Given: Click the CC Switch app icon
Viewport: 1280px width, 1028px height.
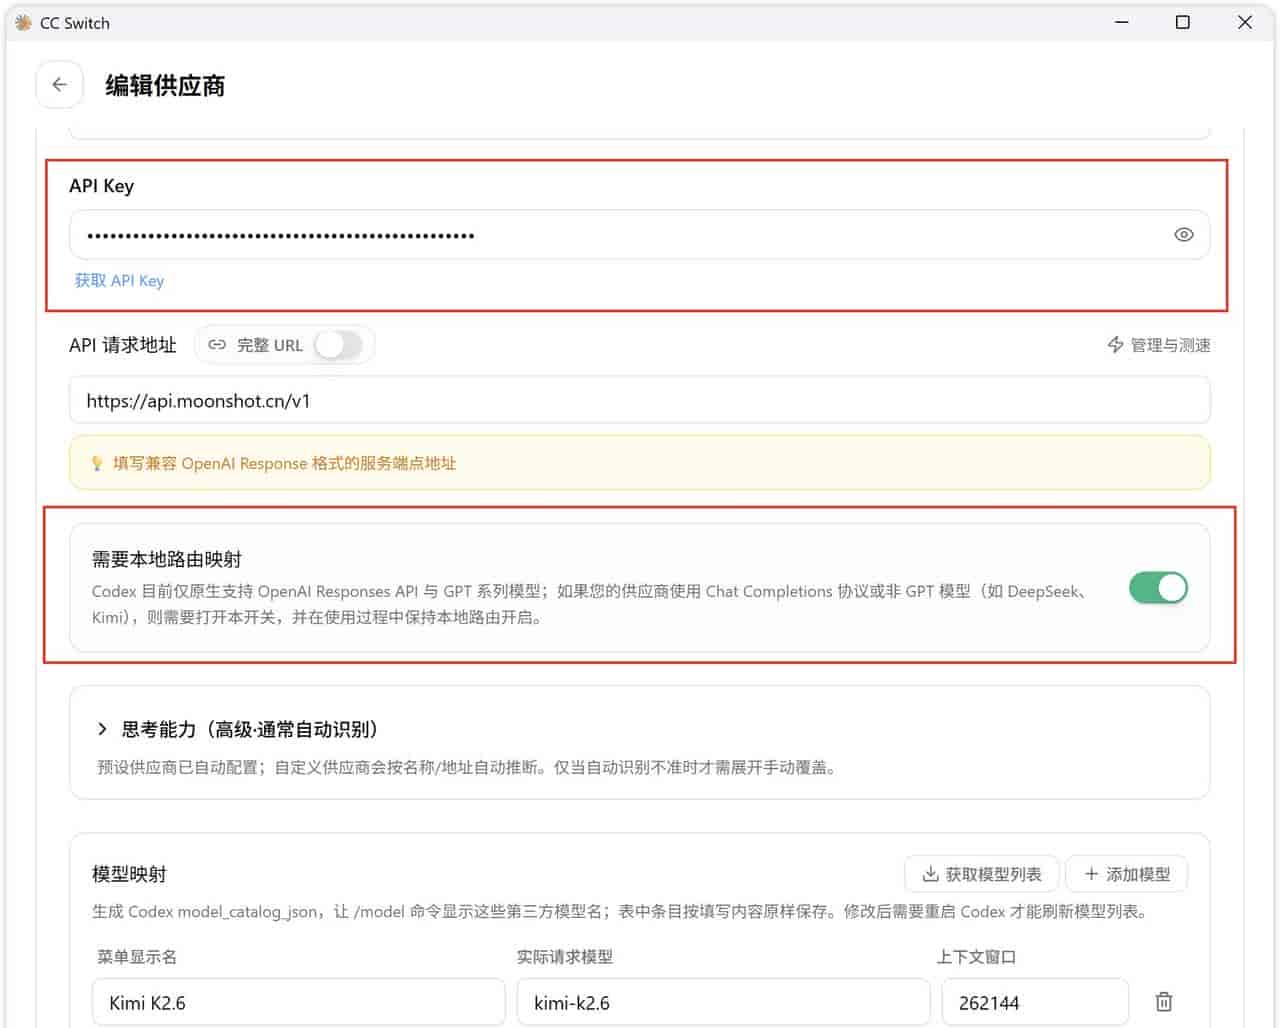Looking at the screenshot, I should [x=23, y=22].
